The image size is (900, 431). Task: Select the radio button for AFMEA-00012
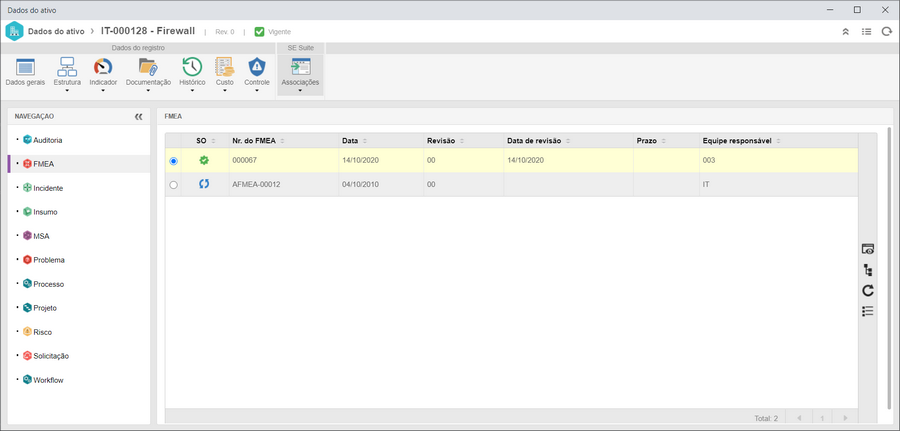173,185
